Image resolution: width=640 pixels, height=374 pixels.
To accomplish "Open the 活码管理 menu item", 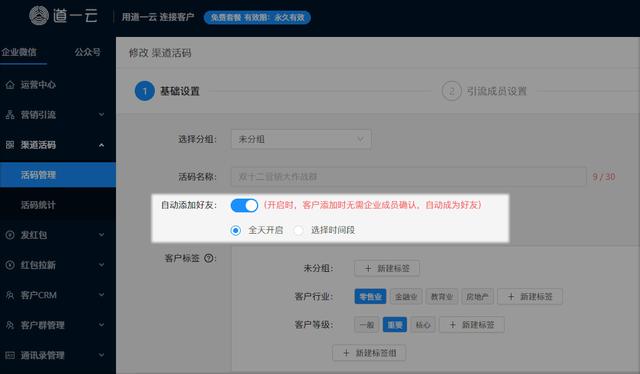I will (x=58, y=175).
